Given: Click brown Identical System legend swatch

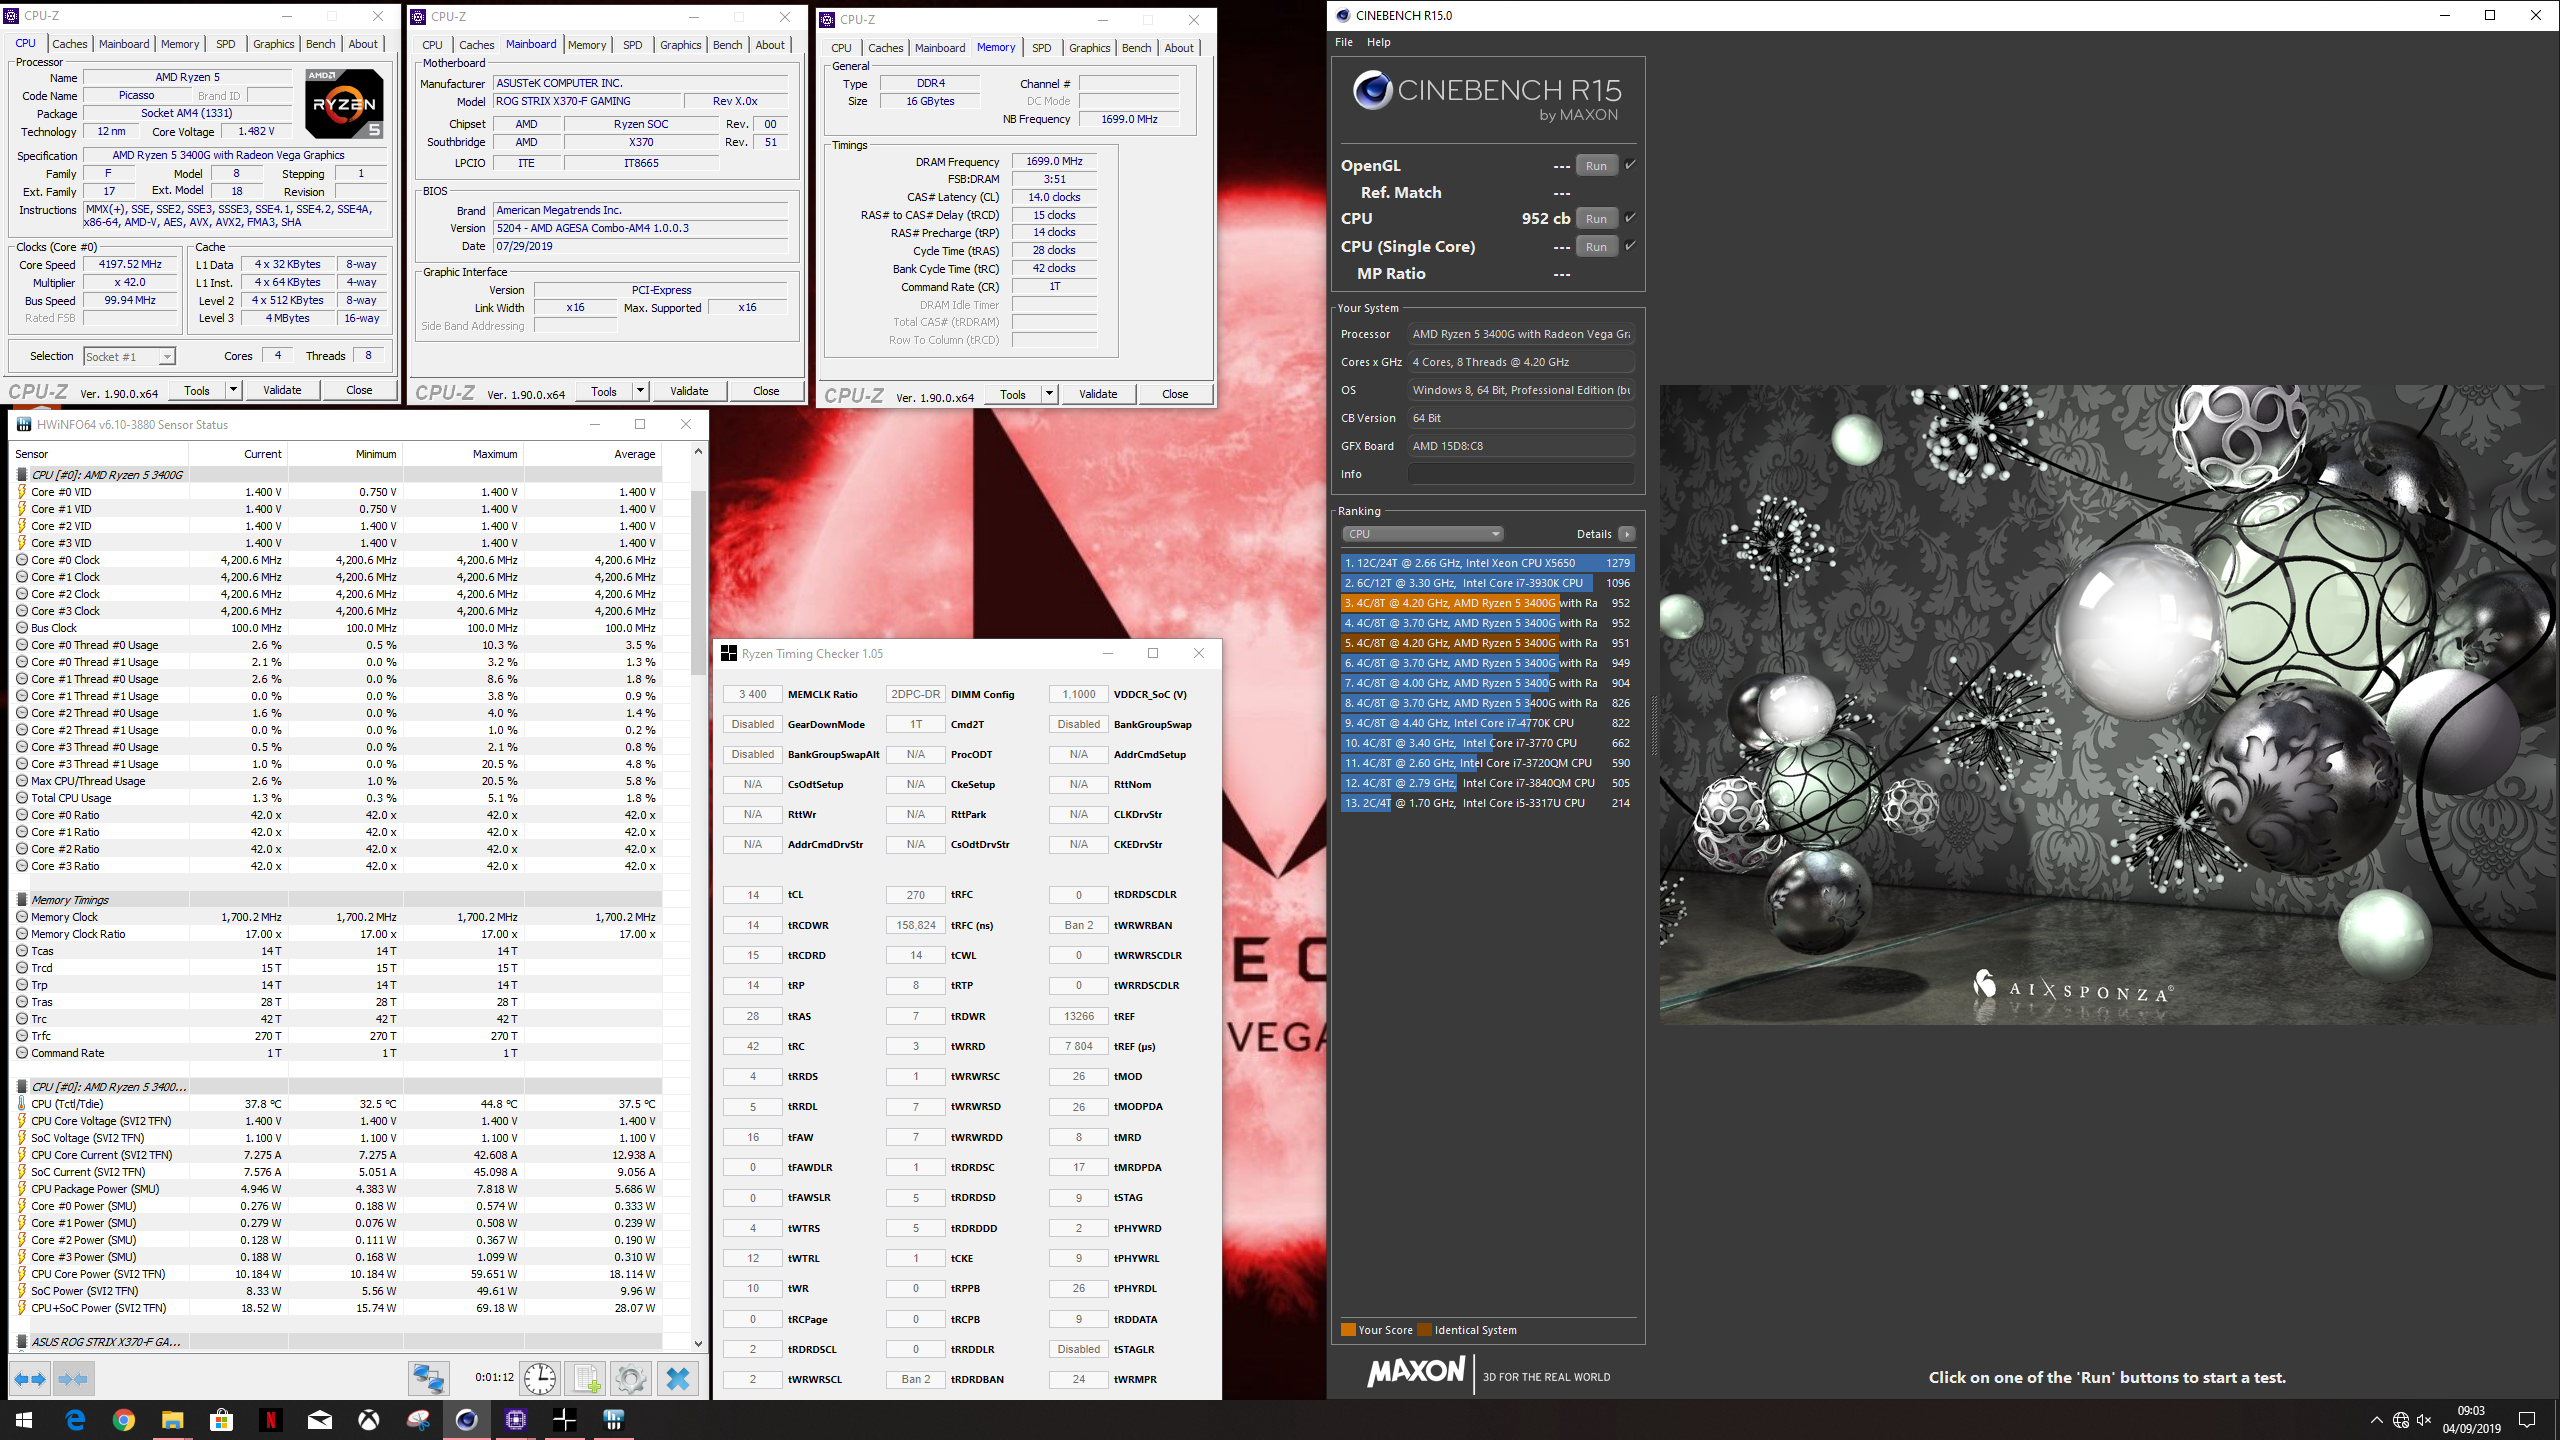Looking at the screenshot, I should pos(1424,1330).
